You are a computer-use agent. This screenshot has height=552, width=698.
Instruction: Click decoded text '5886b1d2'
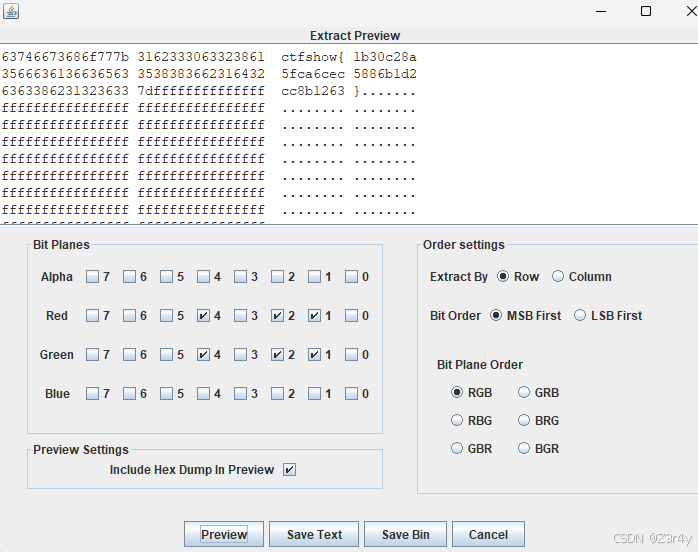click(x=385, y=74)
